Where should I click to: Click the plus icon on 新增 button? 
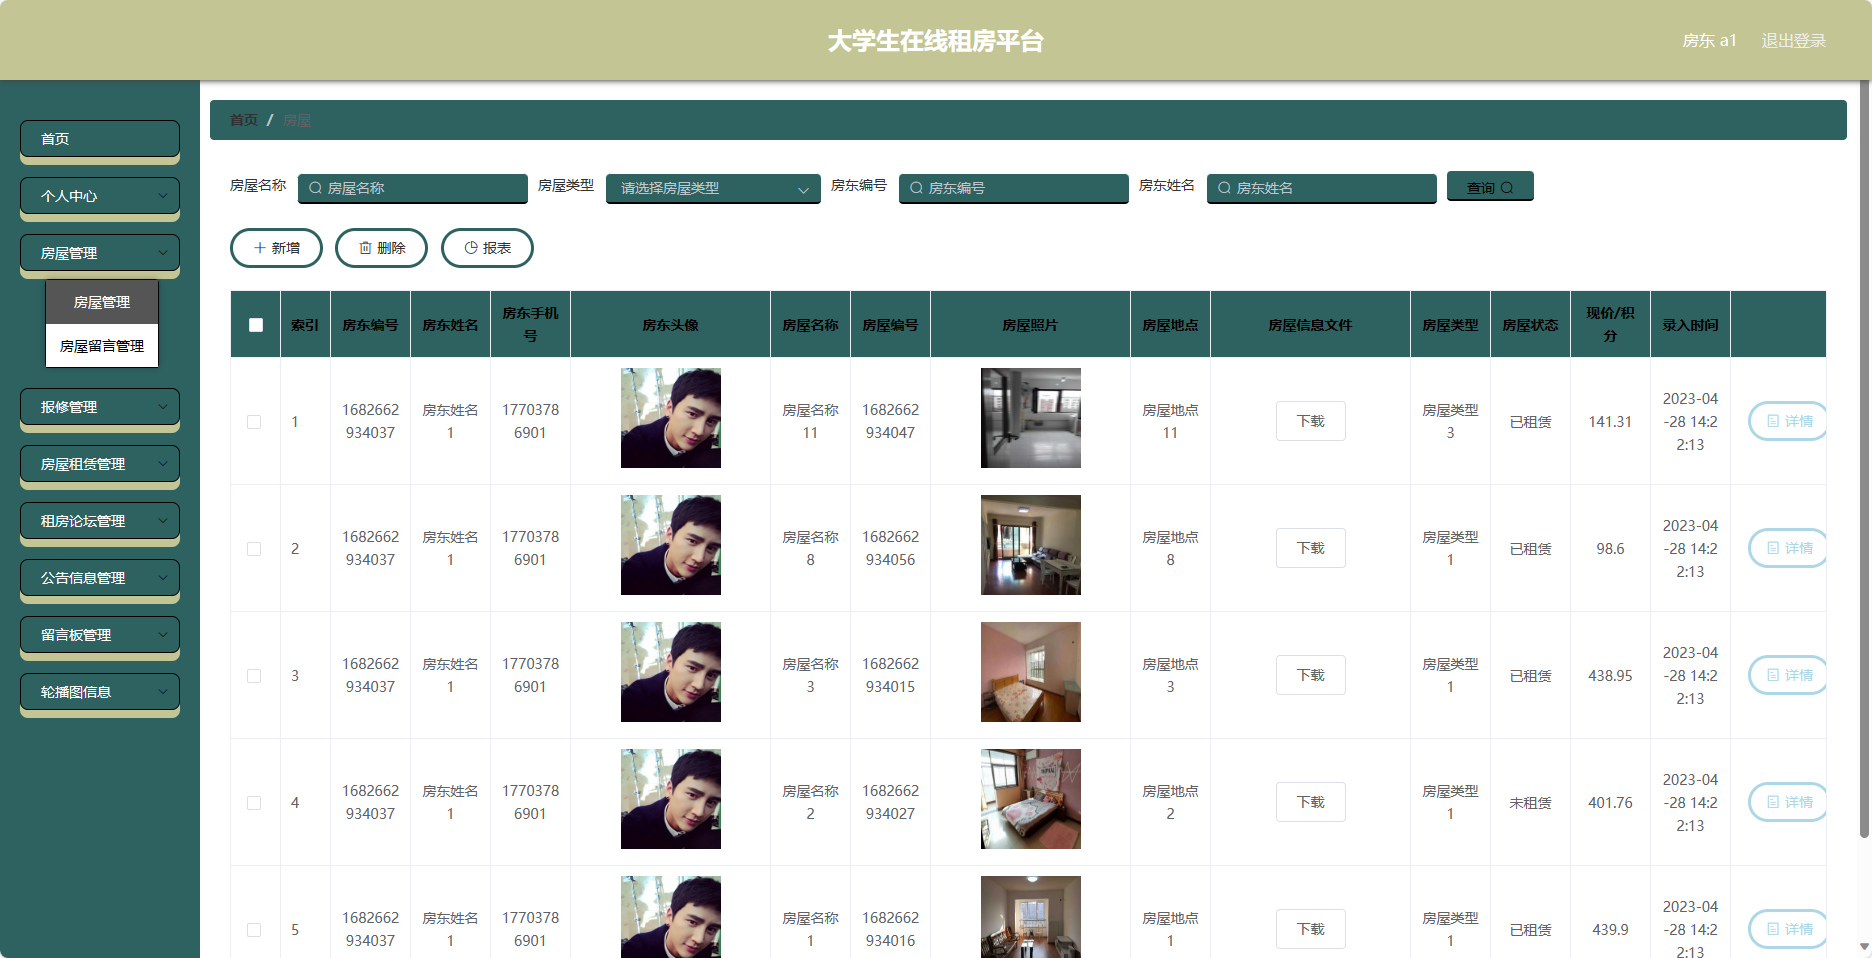260,248
